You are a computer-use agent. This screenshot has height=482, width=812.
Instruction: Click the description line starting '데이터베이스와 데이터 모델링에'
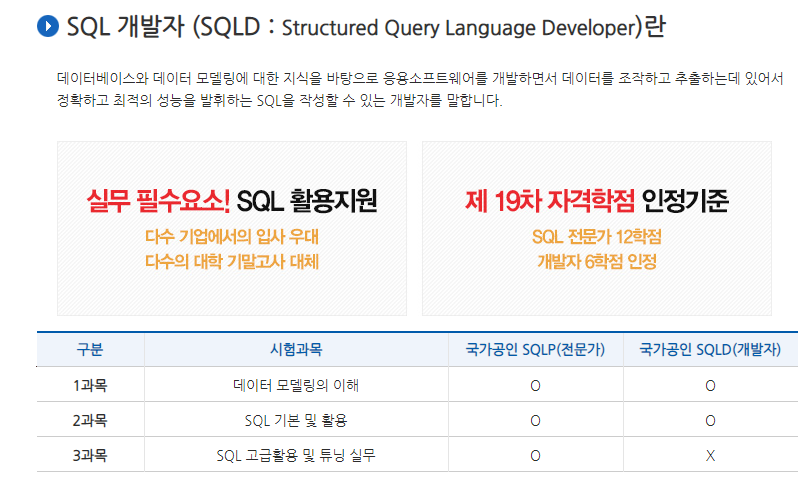pos(420,79)
